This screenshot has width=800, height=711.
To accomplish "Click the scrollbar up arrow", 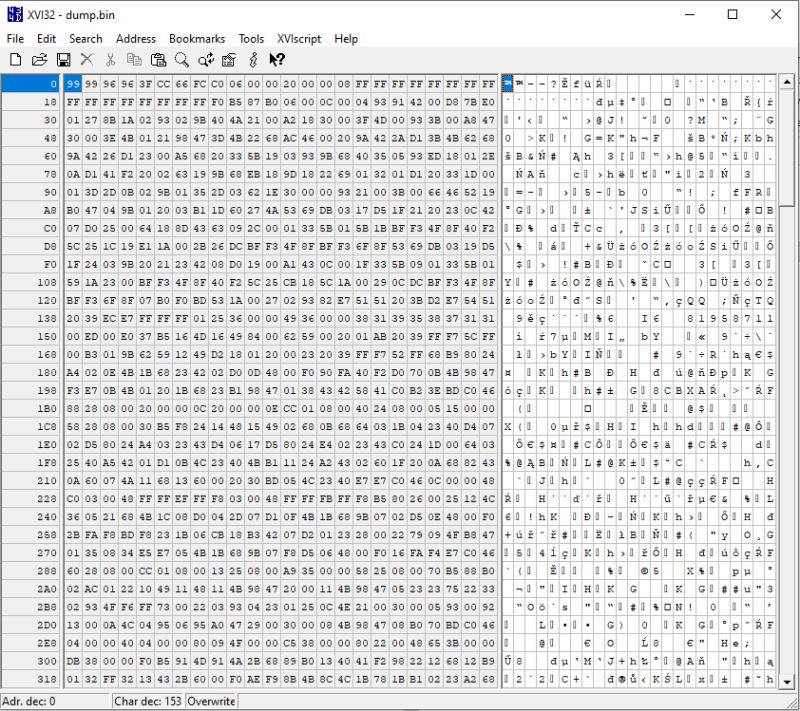I will pyautogui.click(x=787, y=82).
